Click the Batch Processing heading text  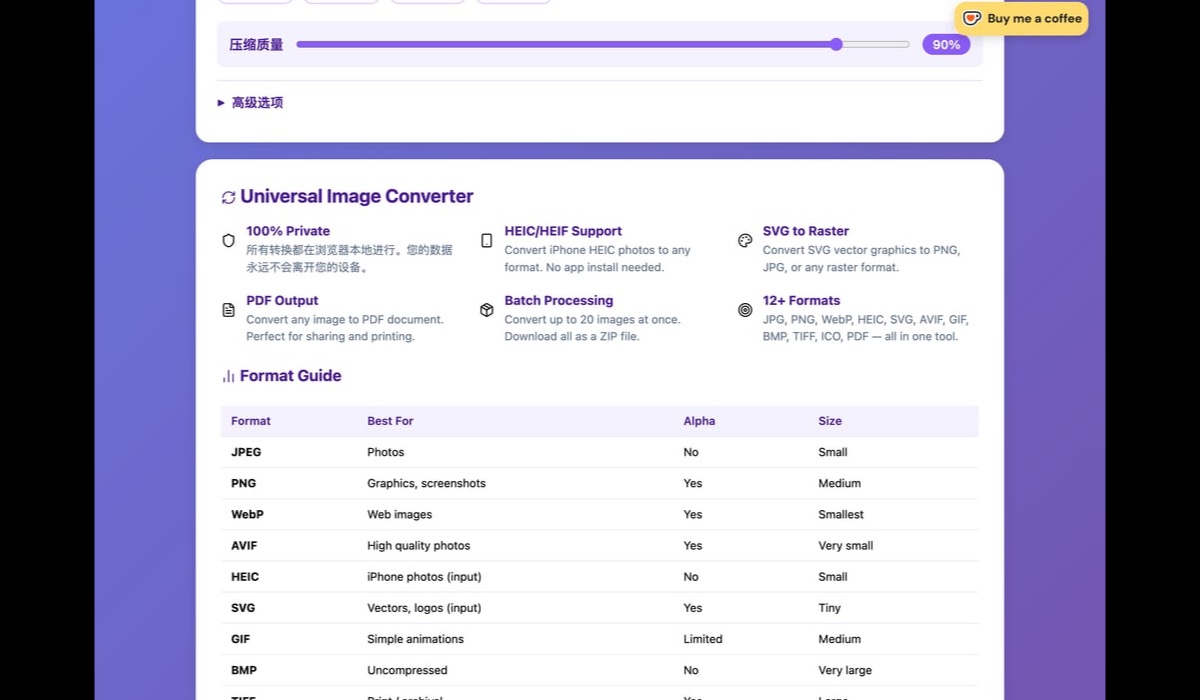[x=558, y=300]
